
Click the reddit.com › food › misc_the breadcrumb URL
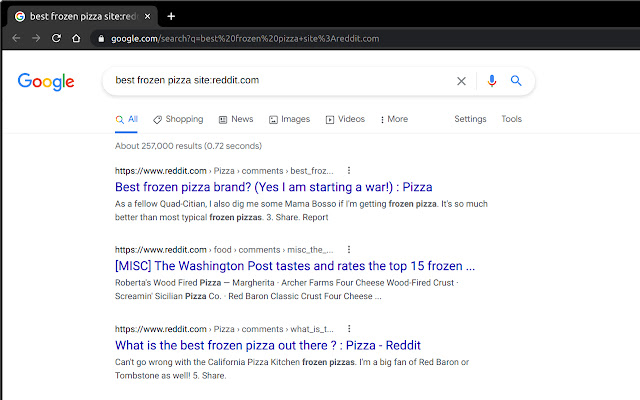[224, 250]
